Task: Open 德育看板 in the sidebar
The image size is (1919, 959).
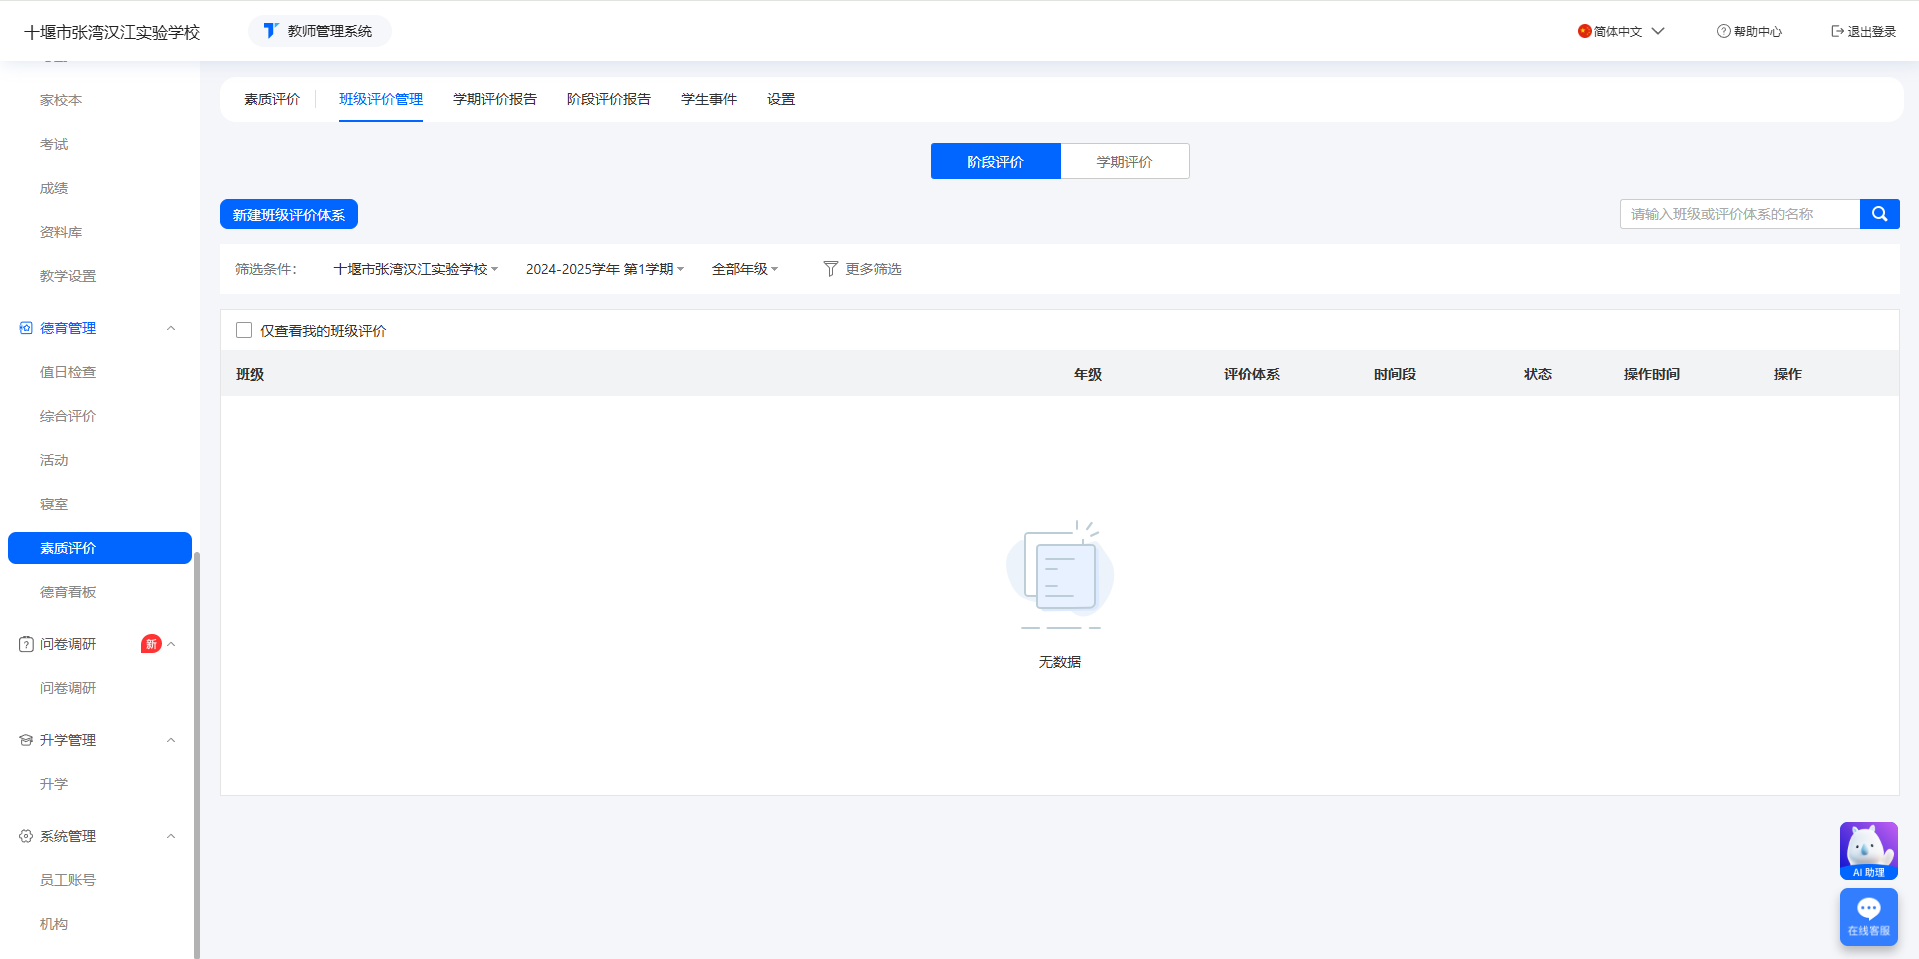Action: pos(68,592)
